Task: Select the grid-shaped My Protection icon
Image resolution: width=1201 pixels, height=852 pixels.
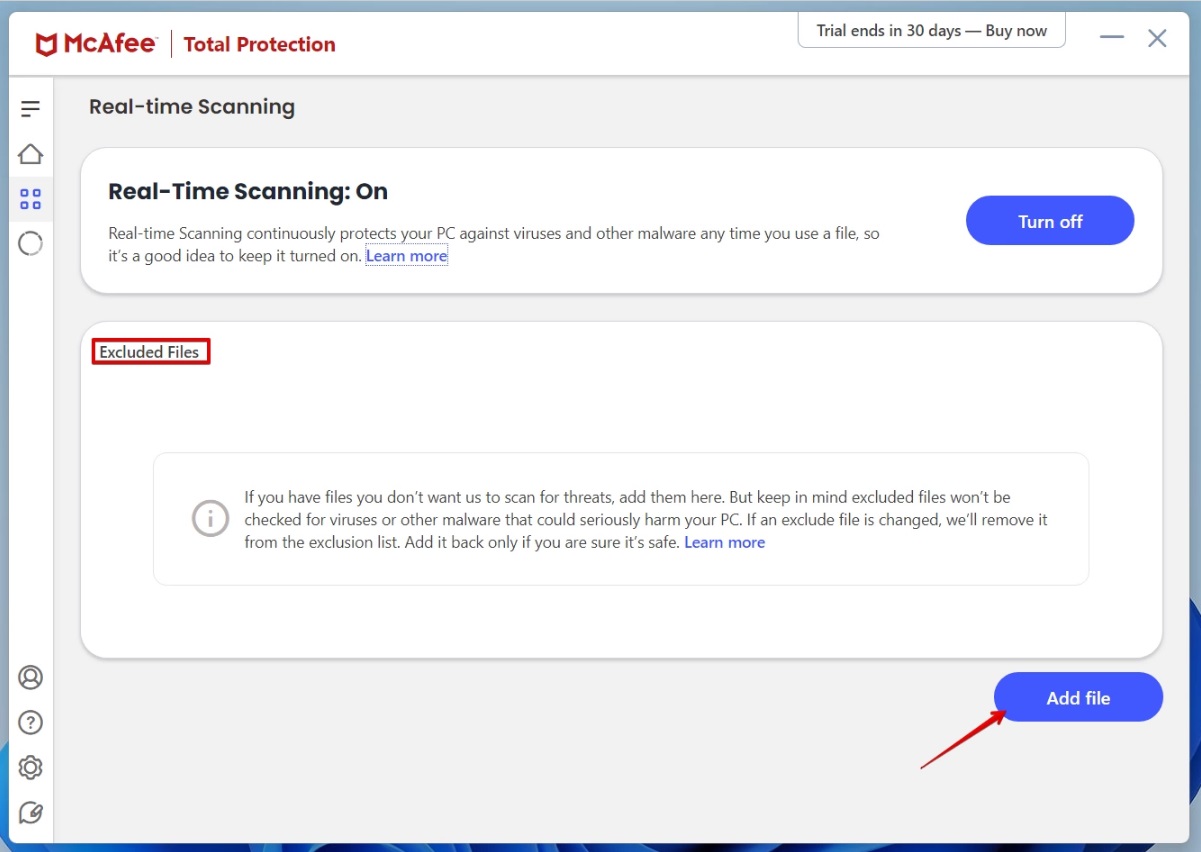Action: point(30,199)
